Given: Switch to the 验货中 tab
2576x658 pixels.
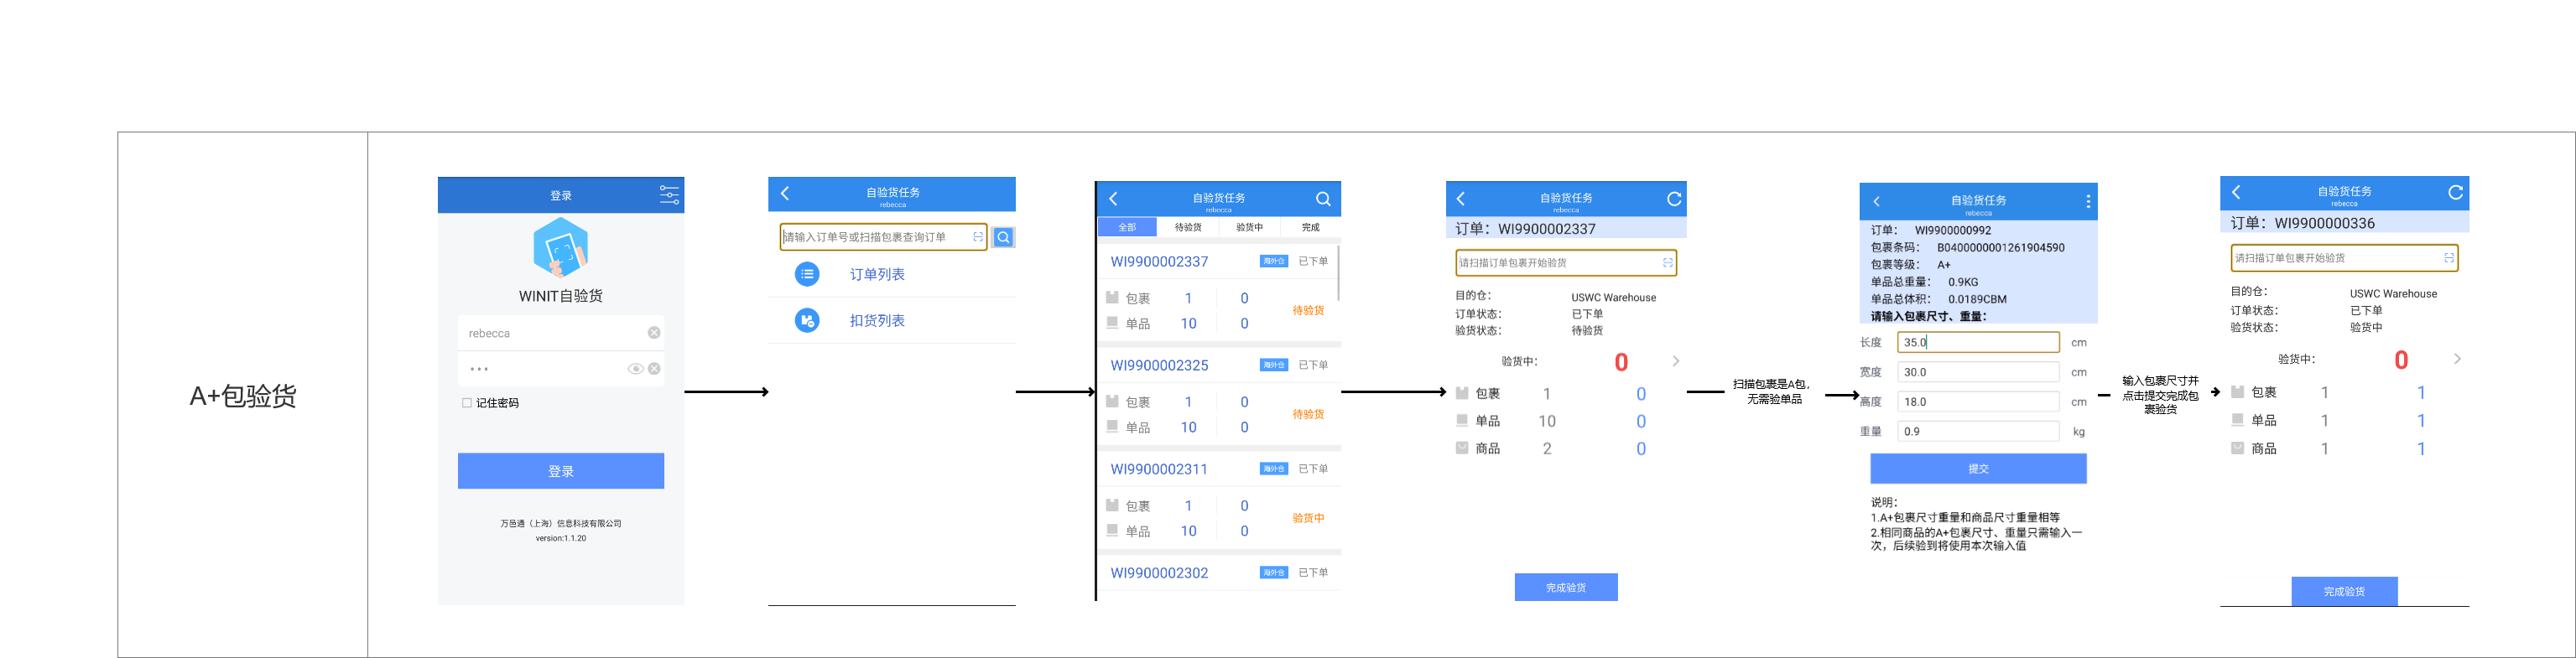Looking at the screenshot, I should 1249,227.
